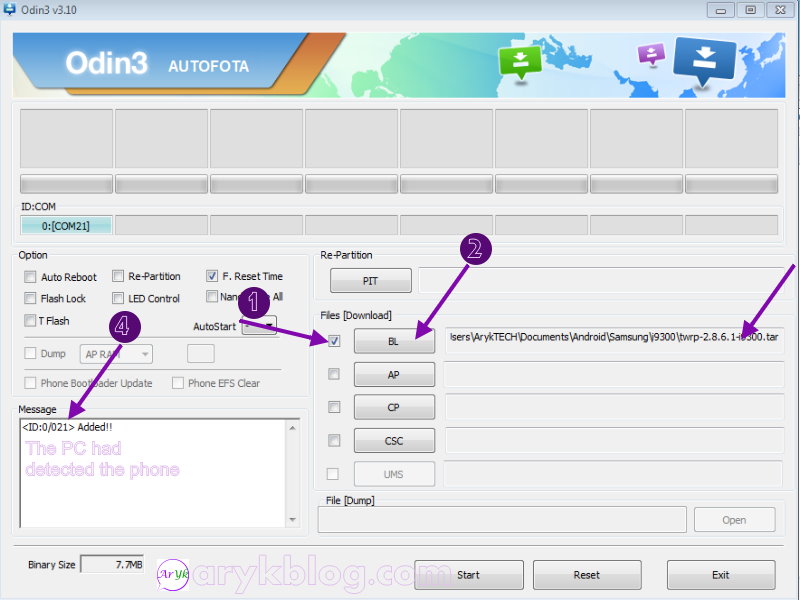800x600 pixels.
Task: Tick the AP file checkbox
Action: click(x=334, y=374)
